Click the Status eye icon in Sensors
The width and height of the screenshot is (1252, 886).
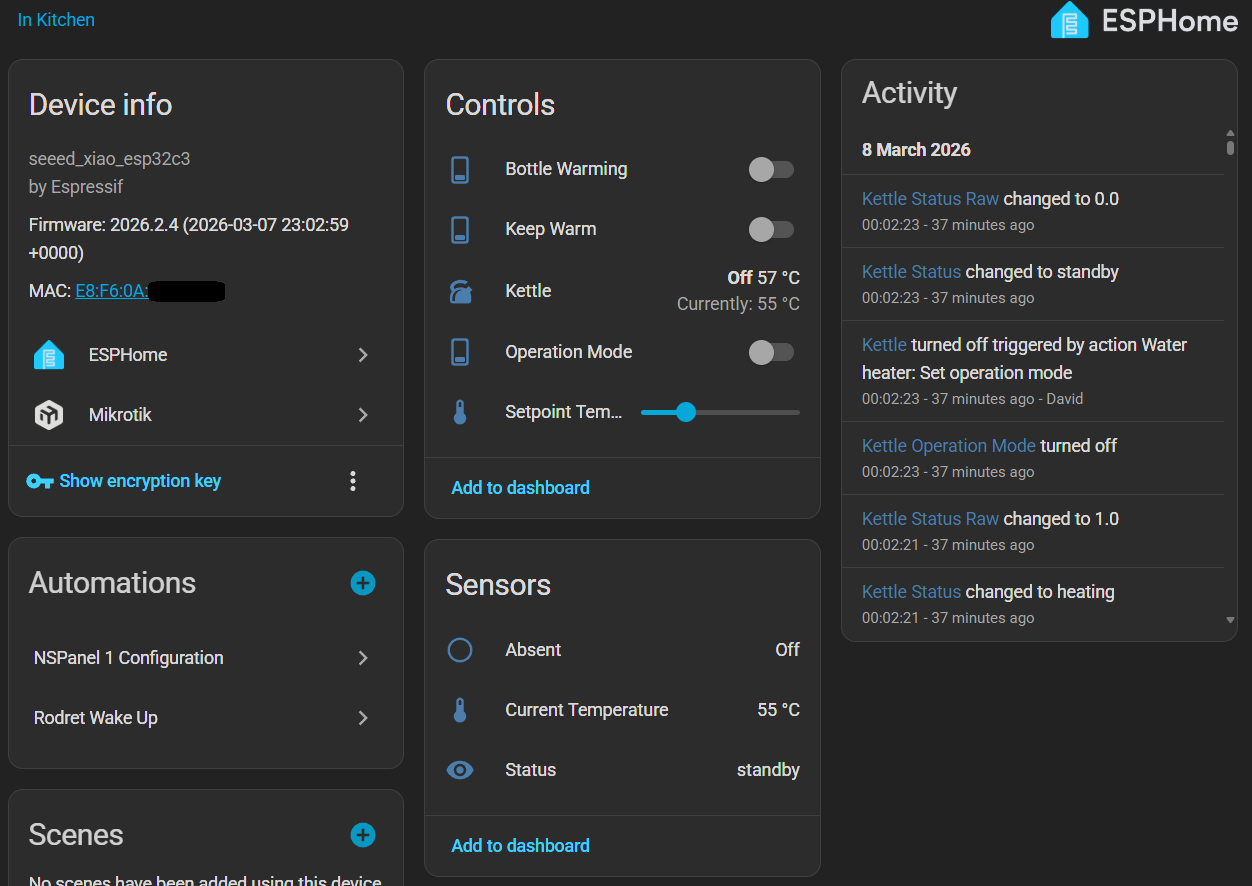[x=460, y=770]
